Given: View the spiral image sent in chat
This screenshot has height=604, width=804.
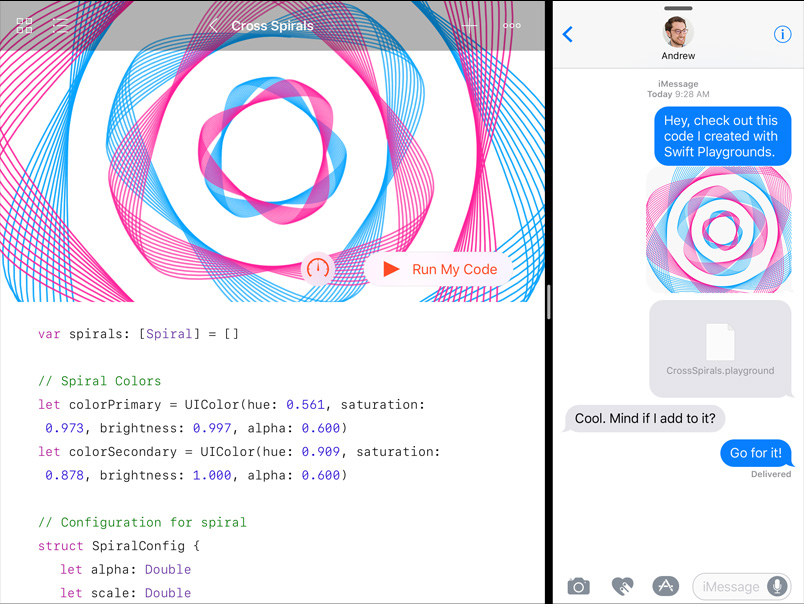Looking at the screenshot, I should (719, 230).
